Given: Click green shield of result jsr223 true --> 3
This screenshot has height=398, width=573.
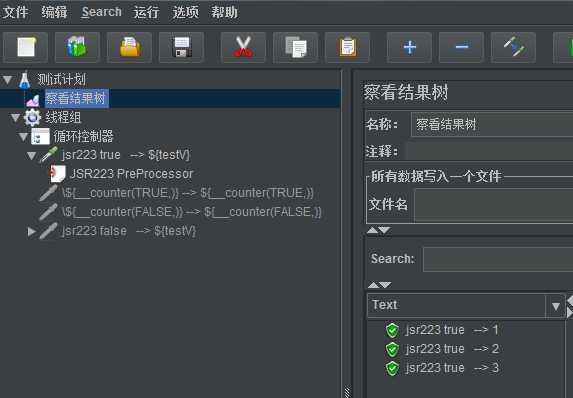Looking at the screenshot, I should (392, 368).
